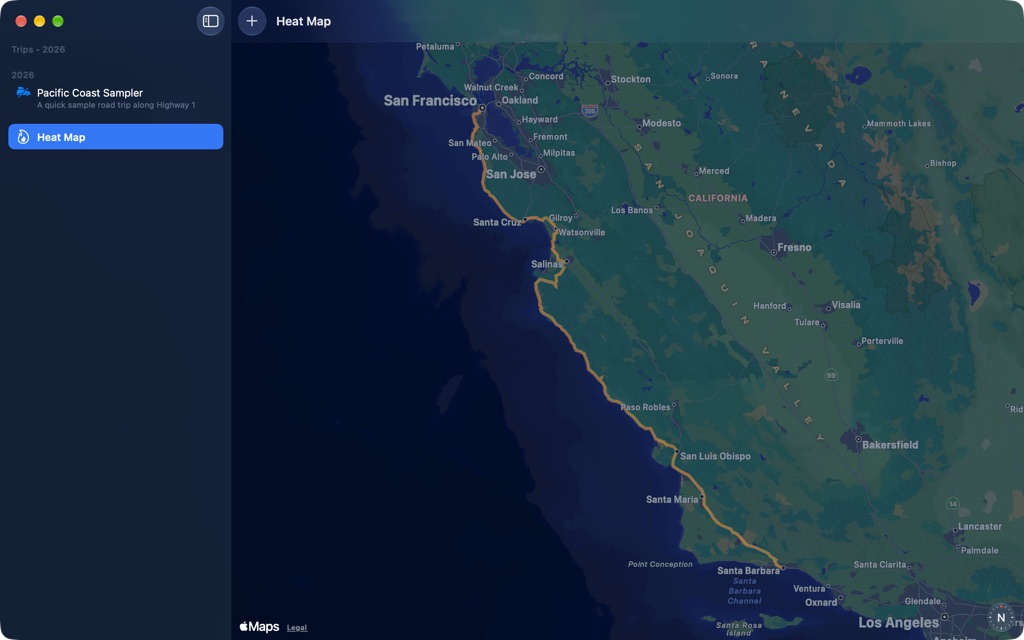Screen dimensions: 1024x640
Task: Click the Stockton map label
Action: tap(631, 79)
